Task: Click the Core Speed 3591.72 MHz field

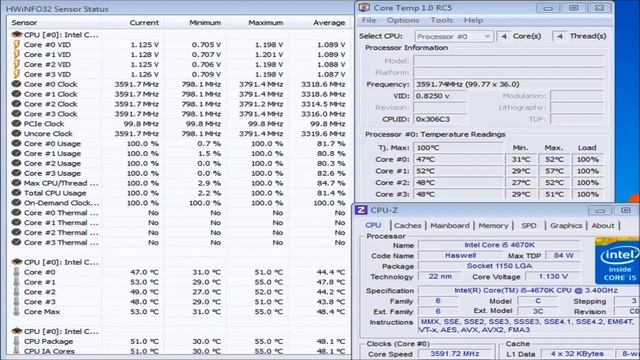Action: pyautogui.click(x=454, y=353)
